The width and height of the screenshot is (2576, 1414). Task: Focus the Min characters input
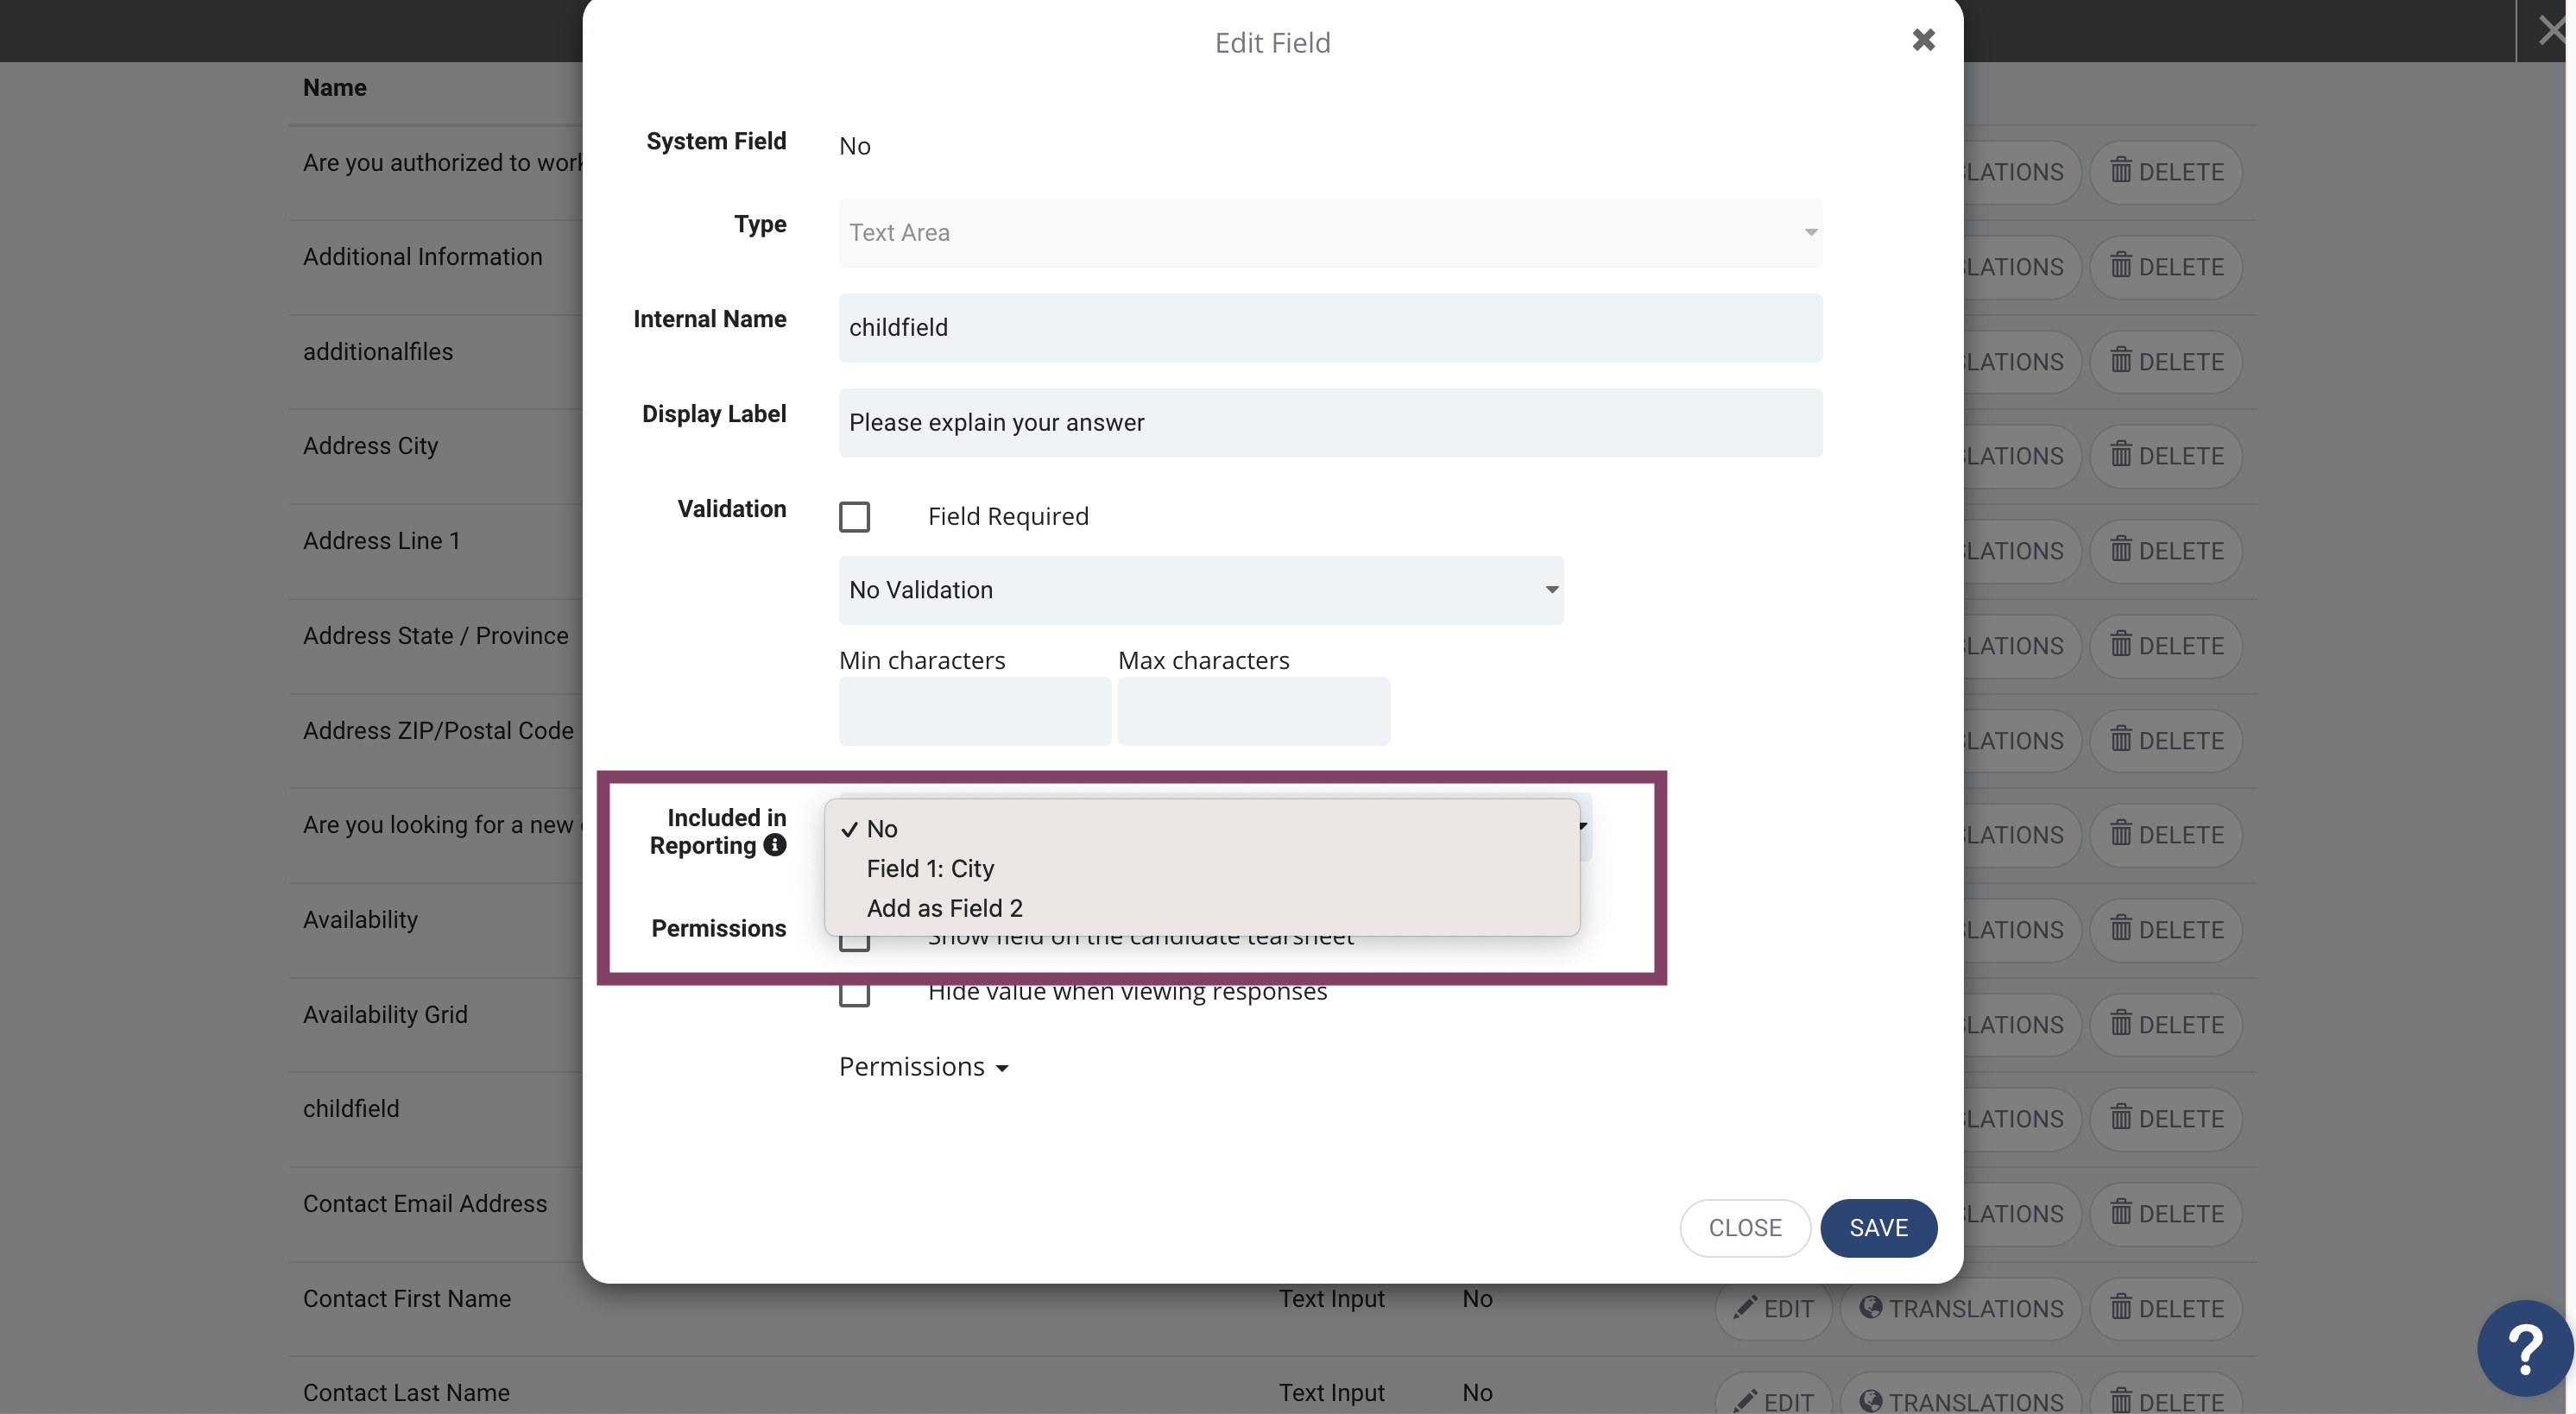coord(975,711)
